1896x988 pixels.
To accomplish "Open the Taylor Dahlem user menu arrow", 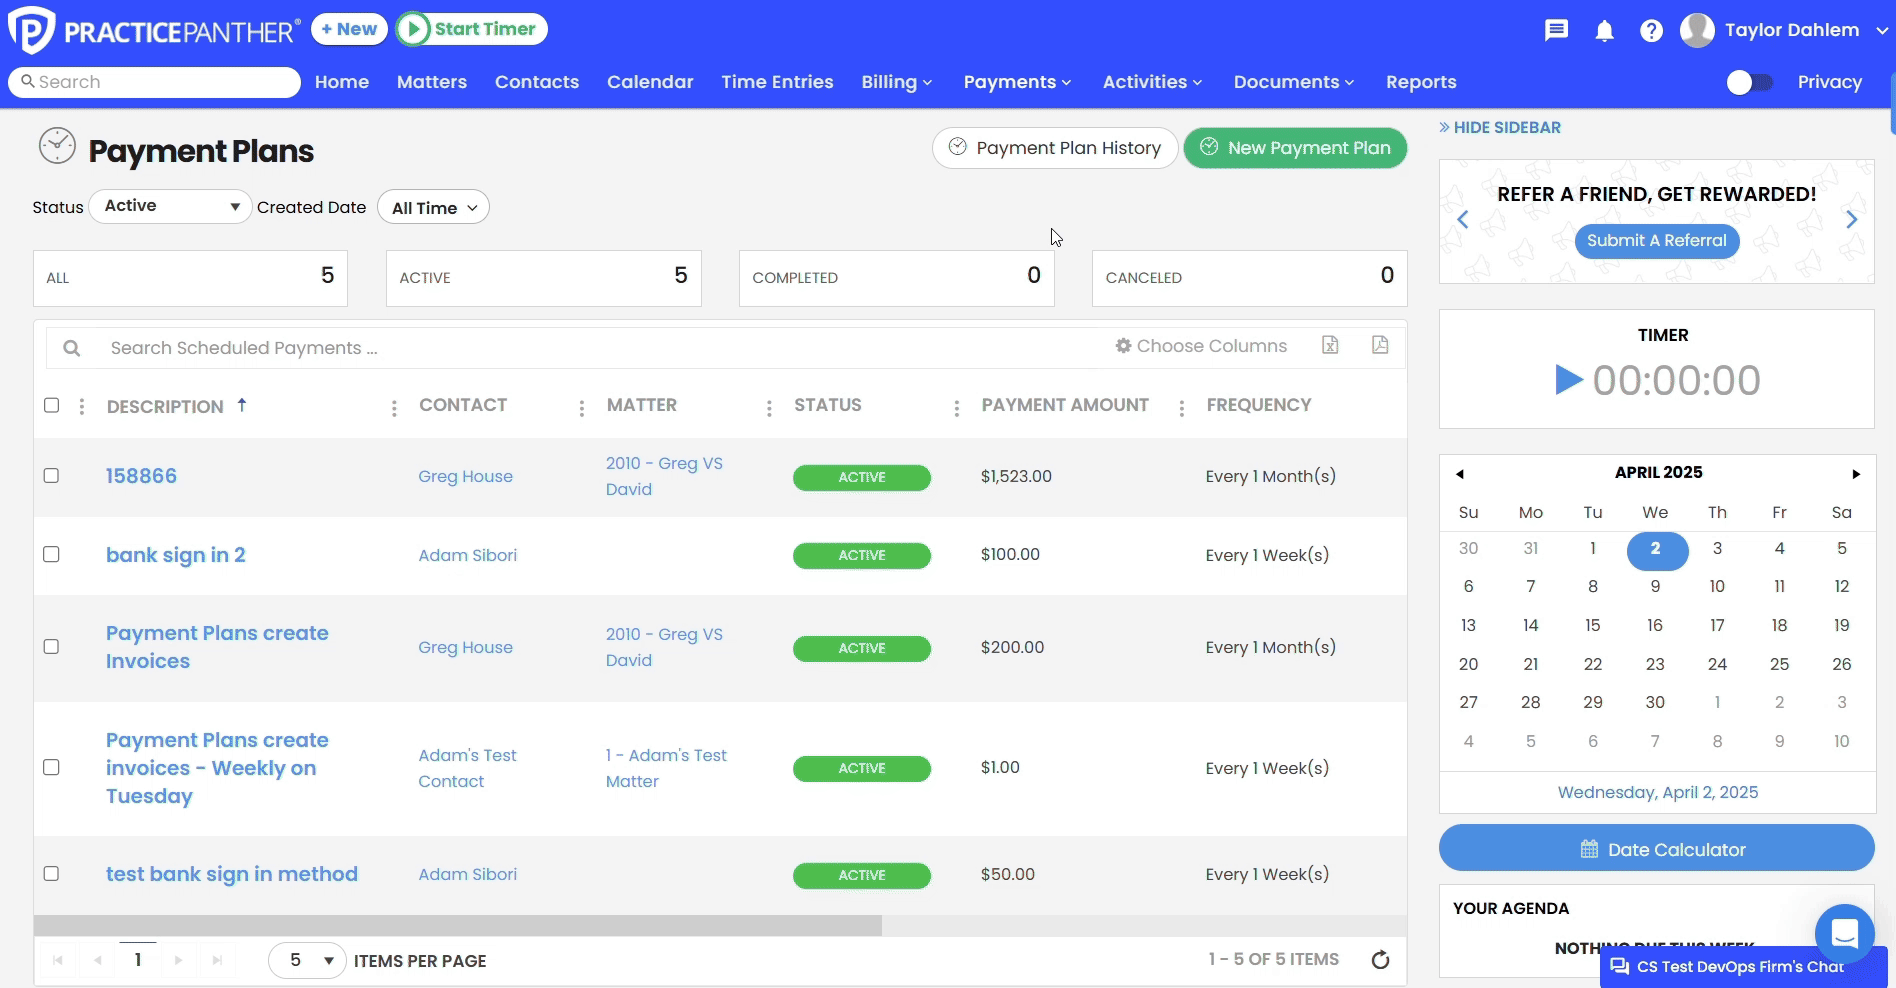I will 1881,31.
